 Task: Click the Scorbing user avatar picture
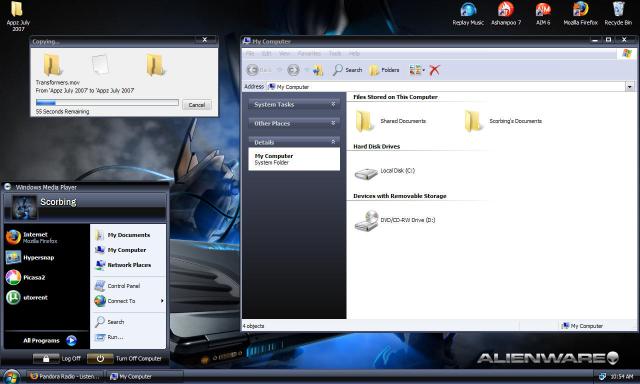[x=24, y=207]
